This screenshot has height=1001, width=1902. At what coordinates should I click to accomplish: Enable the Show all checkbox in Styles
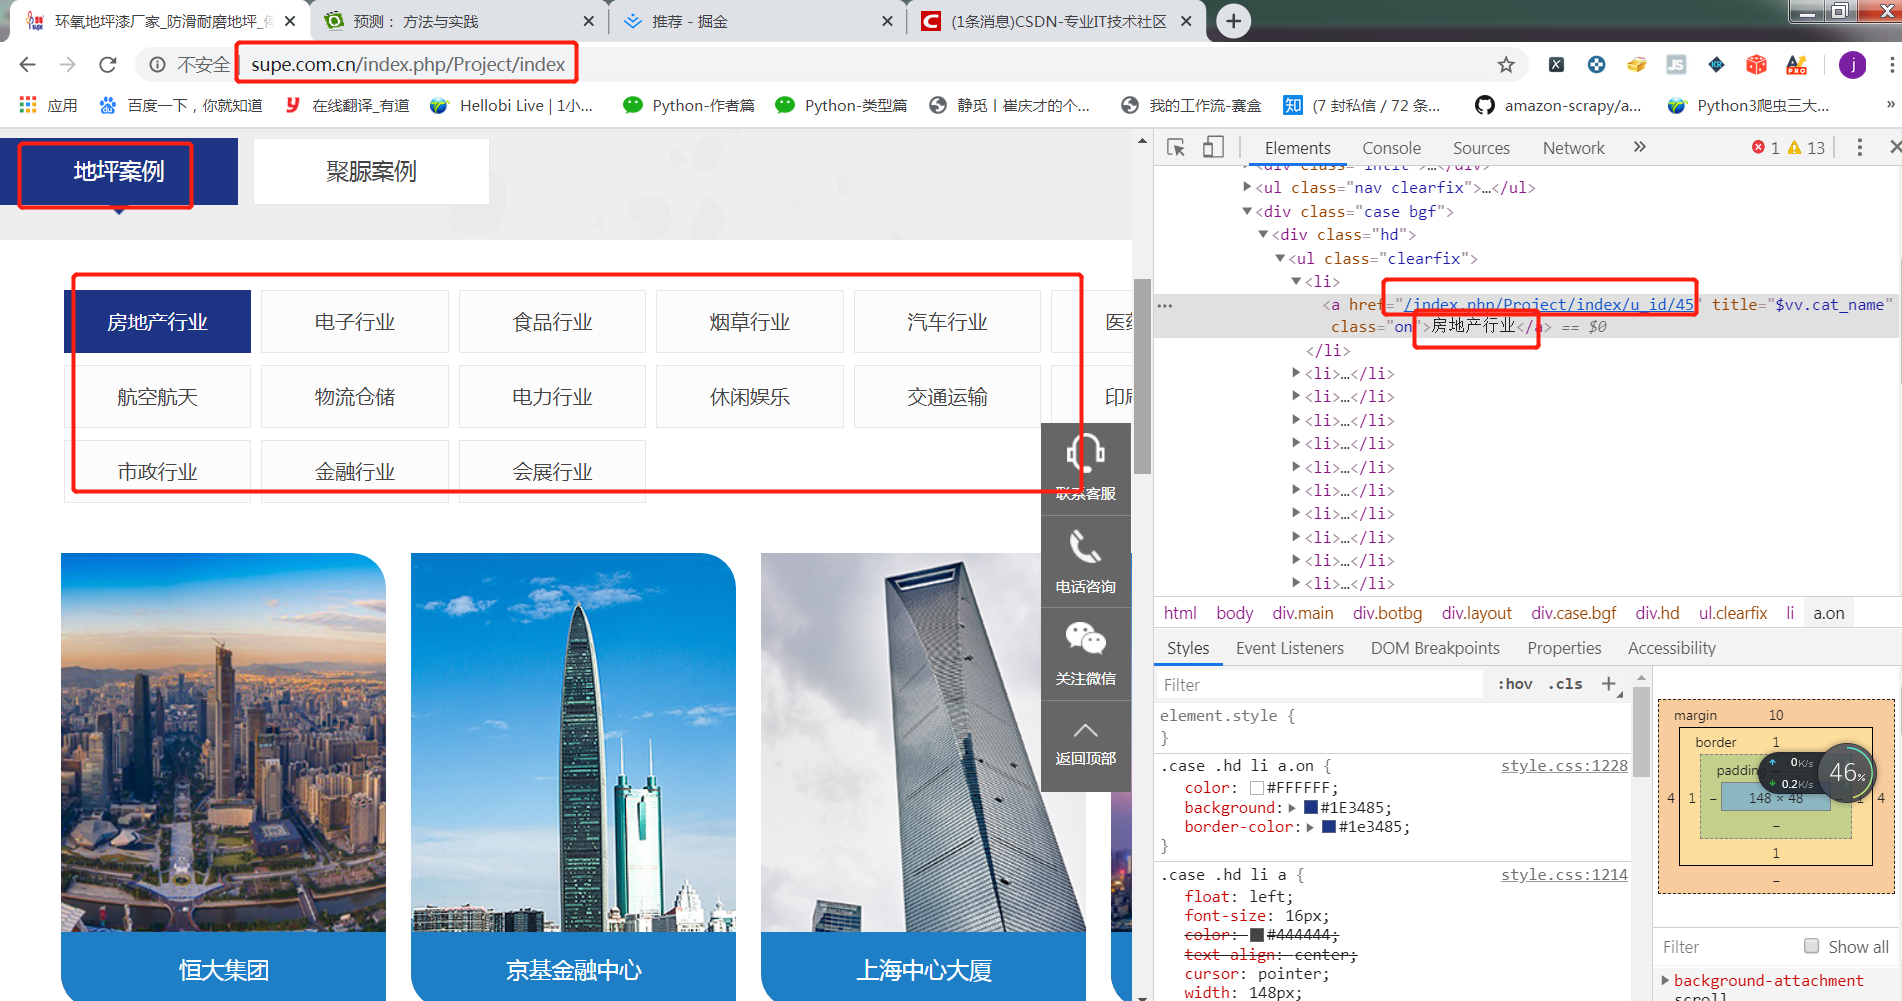coord(1811,946)
